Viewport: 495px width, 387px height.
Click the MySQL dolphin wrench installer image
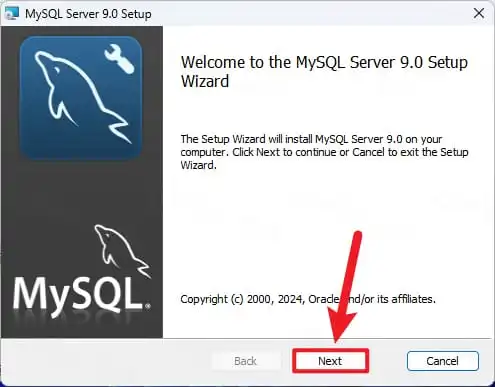coord(81,98)
